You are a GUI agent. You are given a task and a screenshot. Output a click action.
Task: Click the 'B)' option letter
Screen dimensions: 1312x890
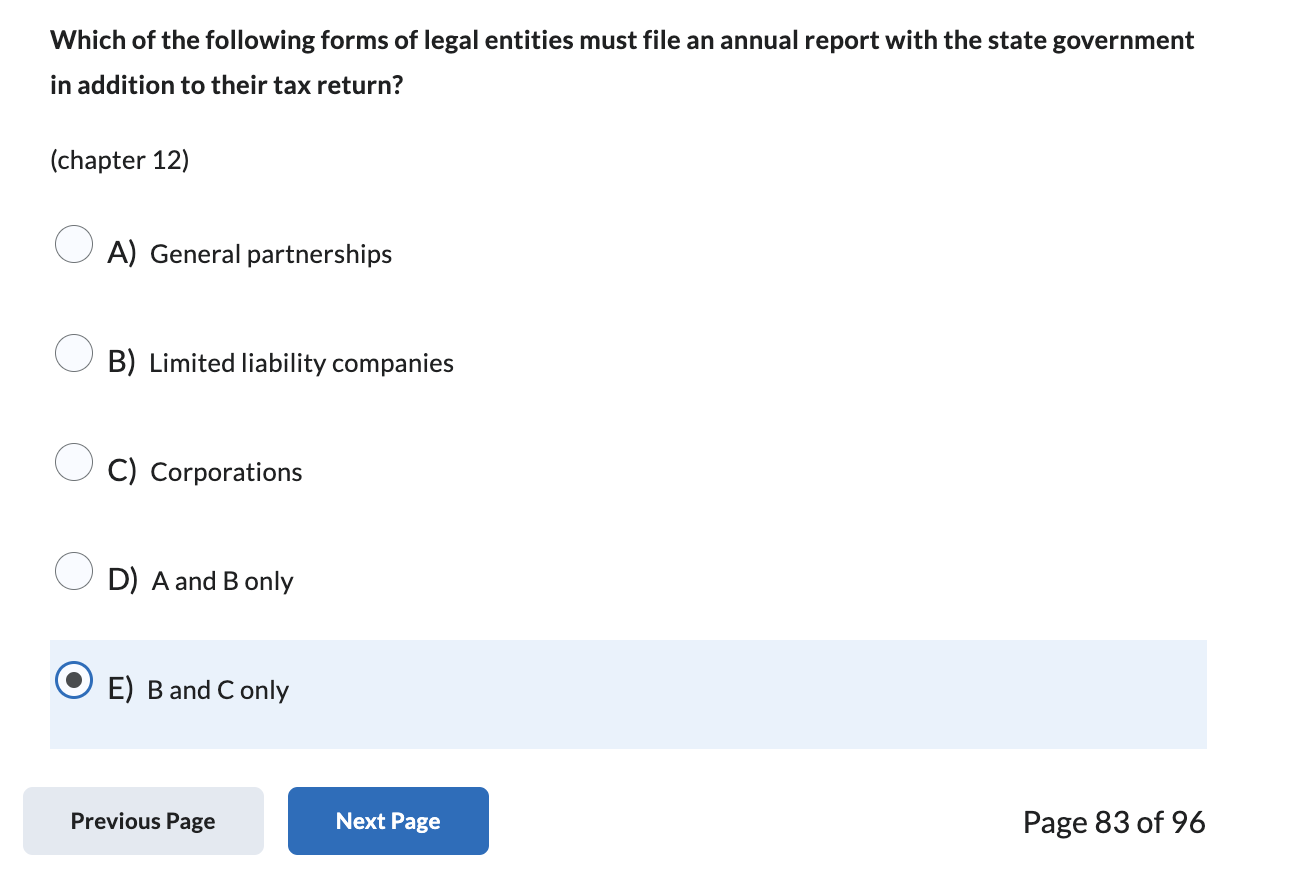[x=122, y=363]
